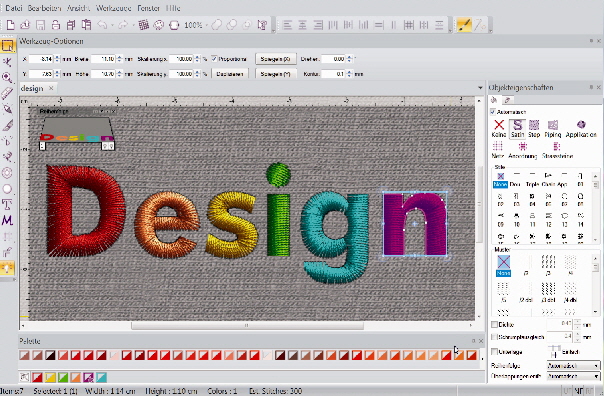
Task: Click the Redo arrow icon
Action: point(123,25)
